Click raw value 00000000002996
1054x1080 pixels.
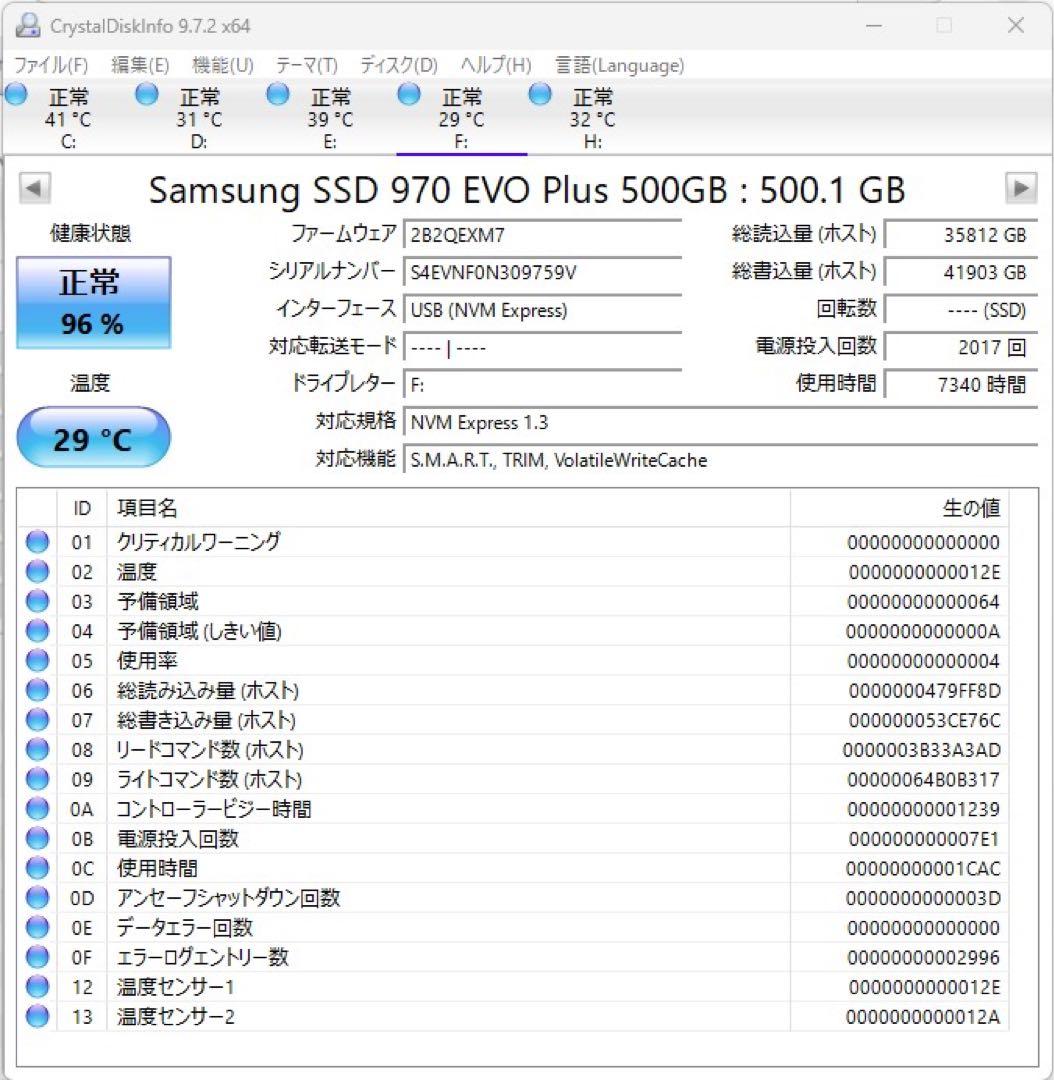924,957
